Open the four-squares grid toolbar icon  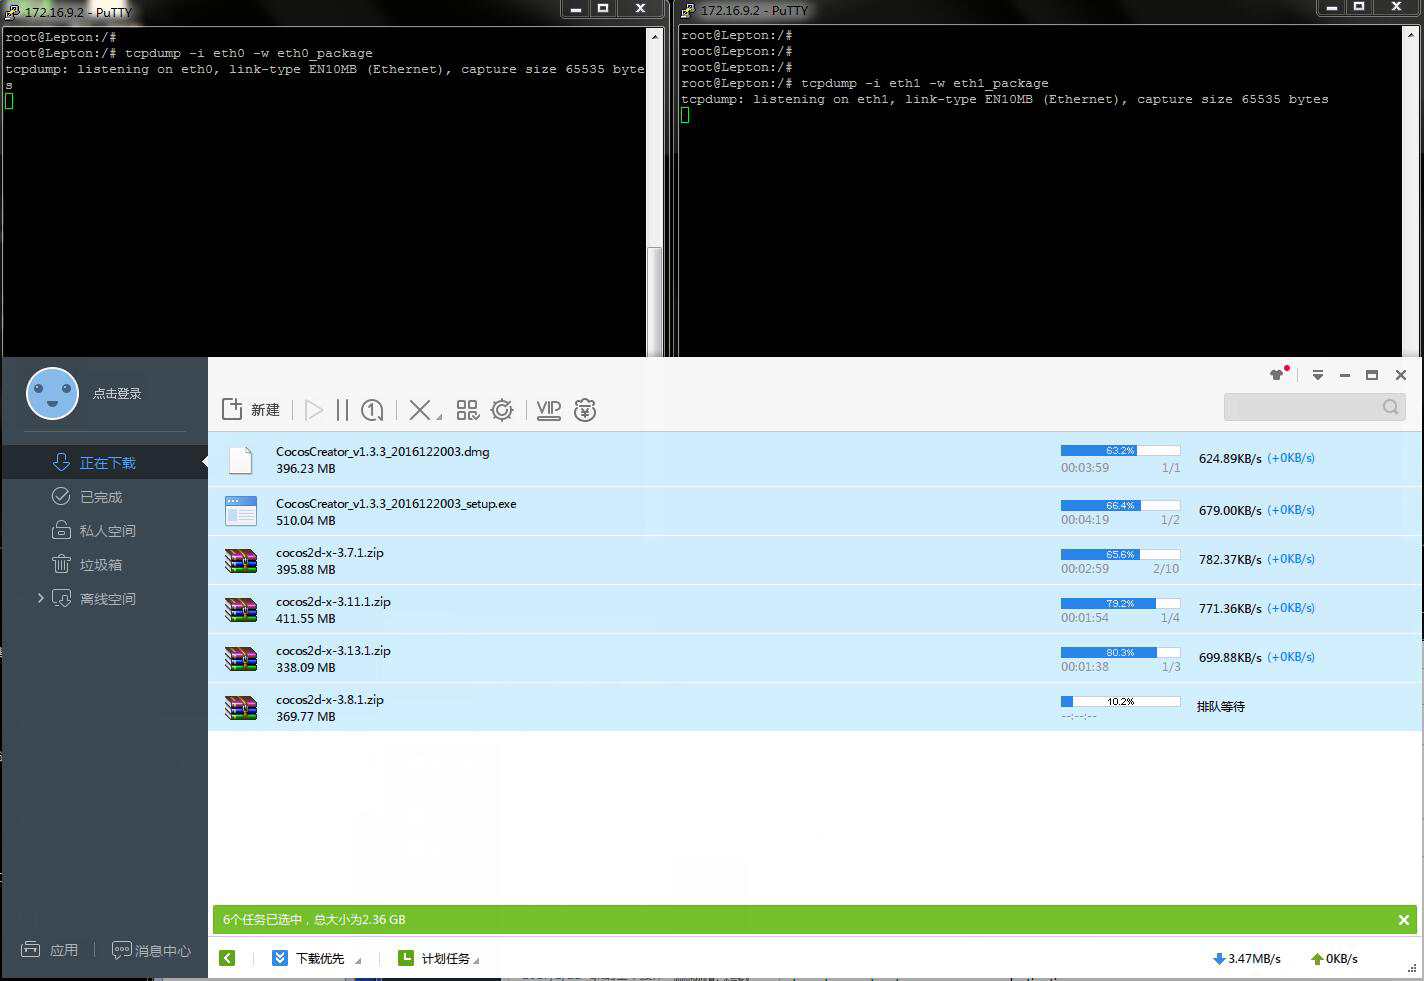[x=467, y=410]
